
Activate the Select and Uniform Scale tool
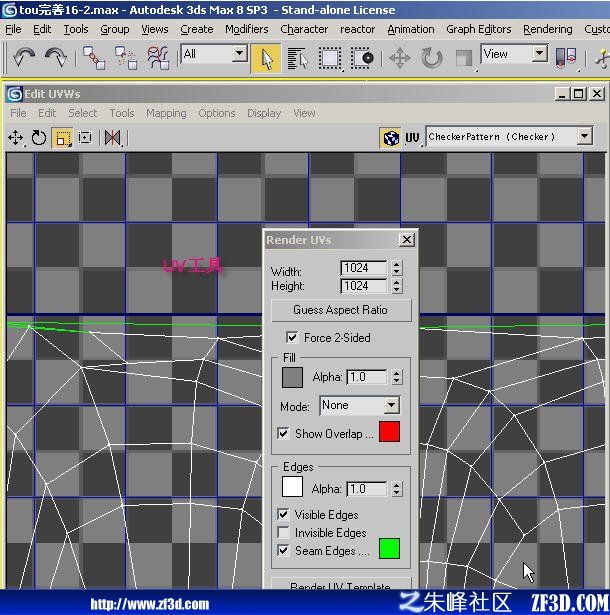[x=464, y=59]
